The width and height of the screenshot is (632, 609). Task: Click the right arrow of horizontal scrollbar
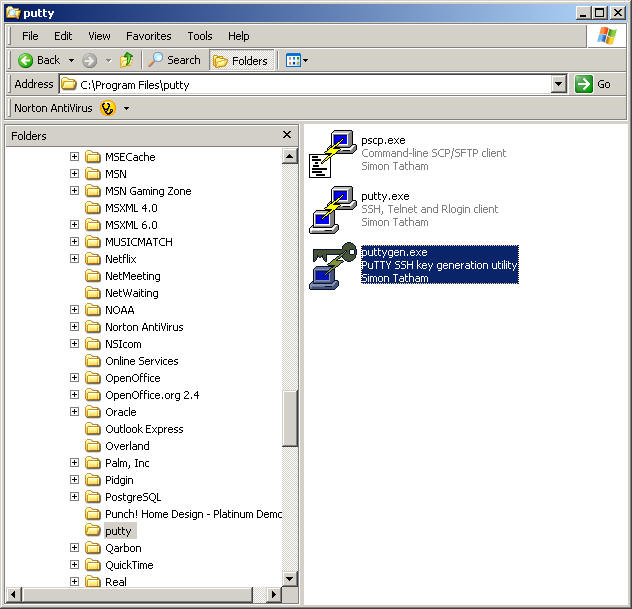point(274,594)
